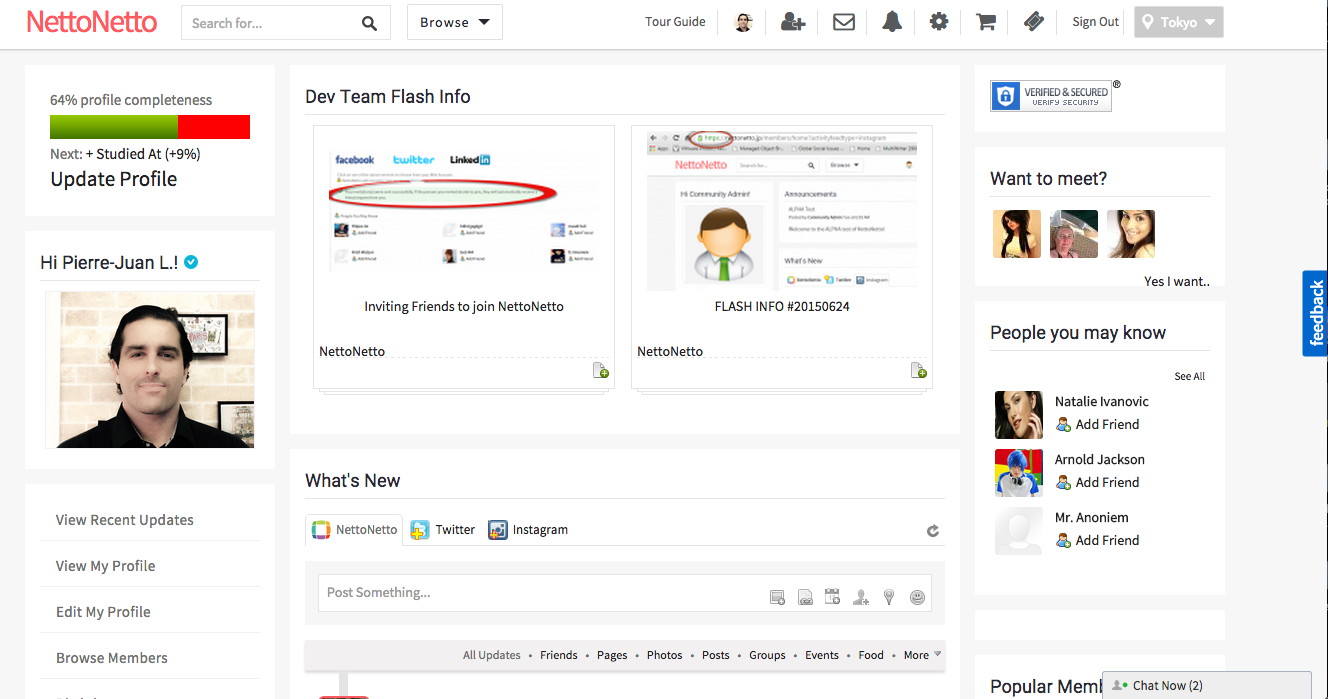
Task: Click add icon under FLASH INFO card
Action: pos(919,371)
